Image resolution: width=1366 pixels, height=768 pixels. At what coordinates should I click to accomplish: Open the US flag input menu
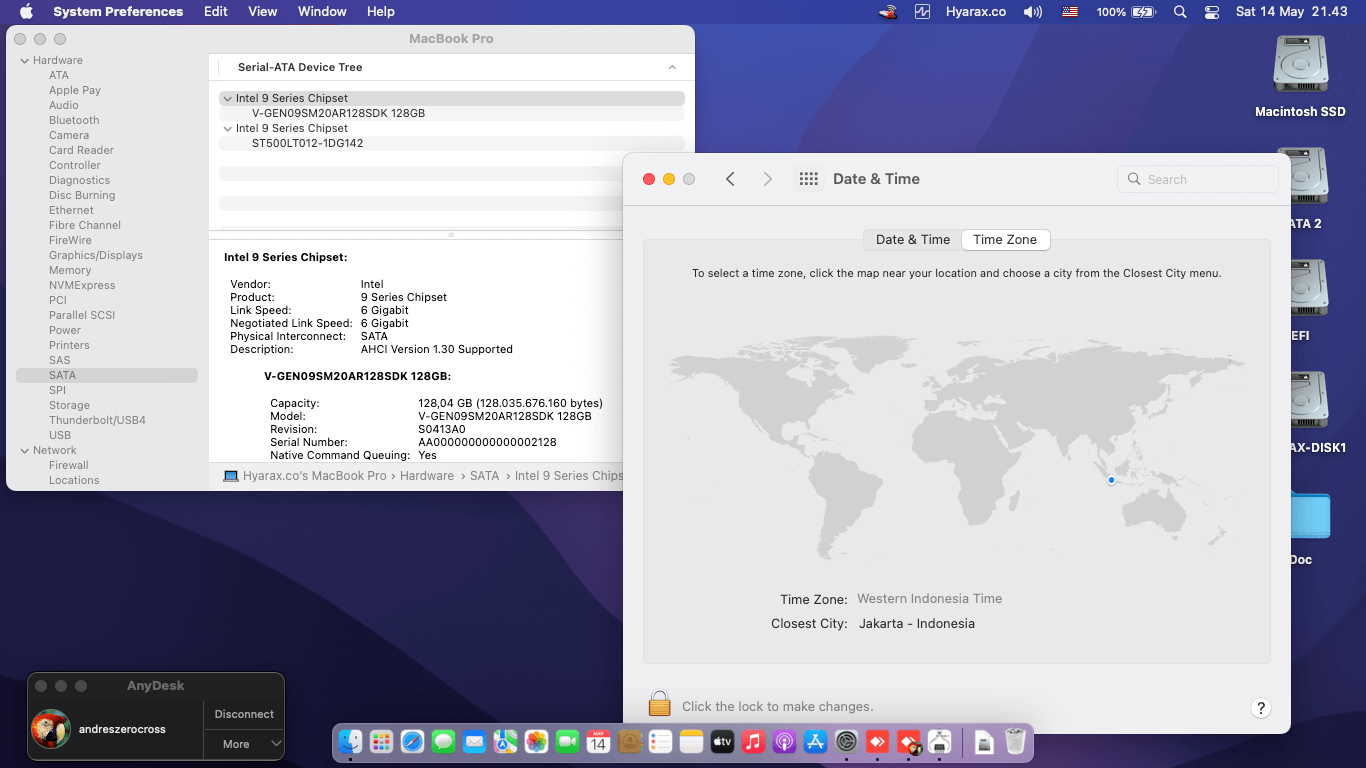pyautogui.click(x=1071, y=12)
